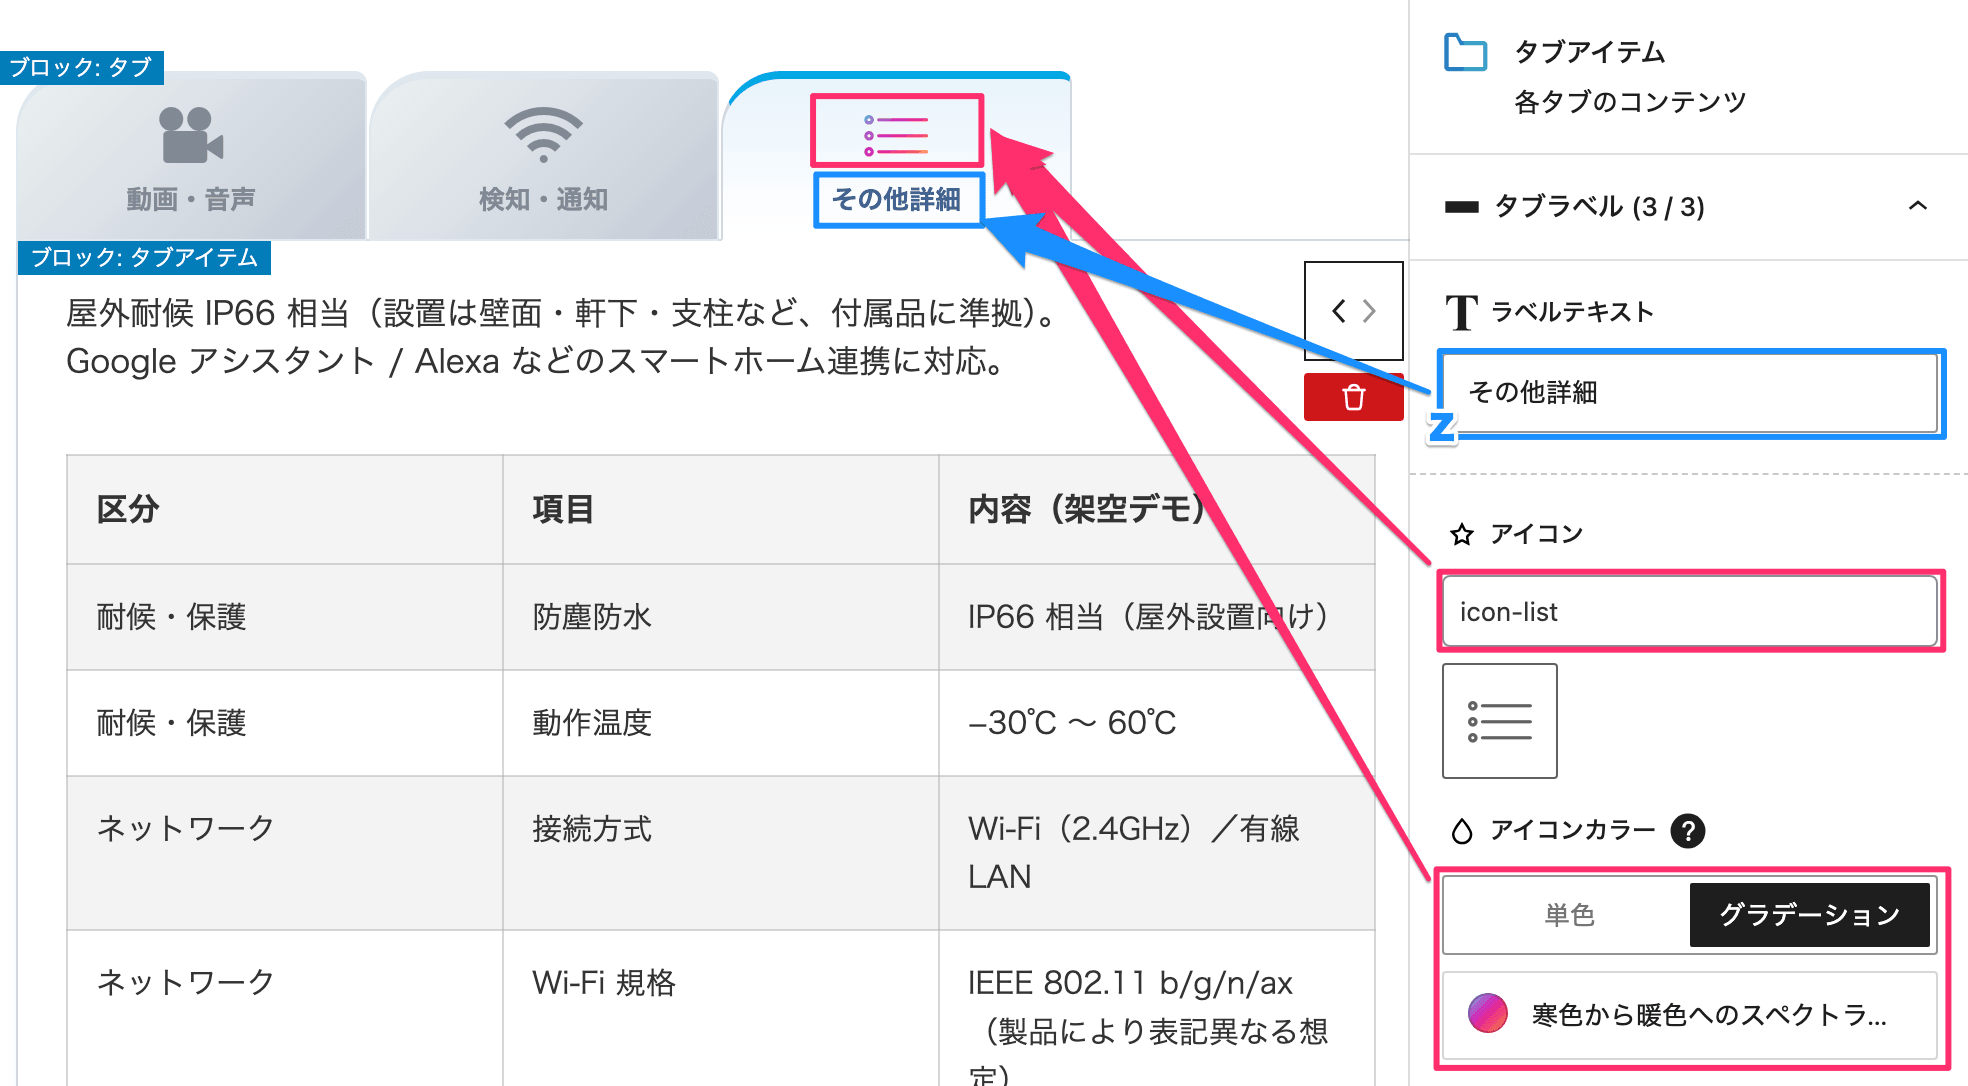This screenshot has height=1086, width=1968.
Task: Click the list icon in the active tab
Action: [896, 134]
